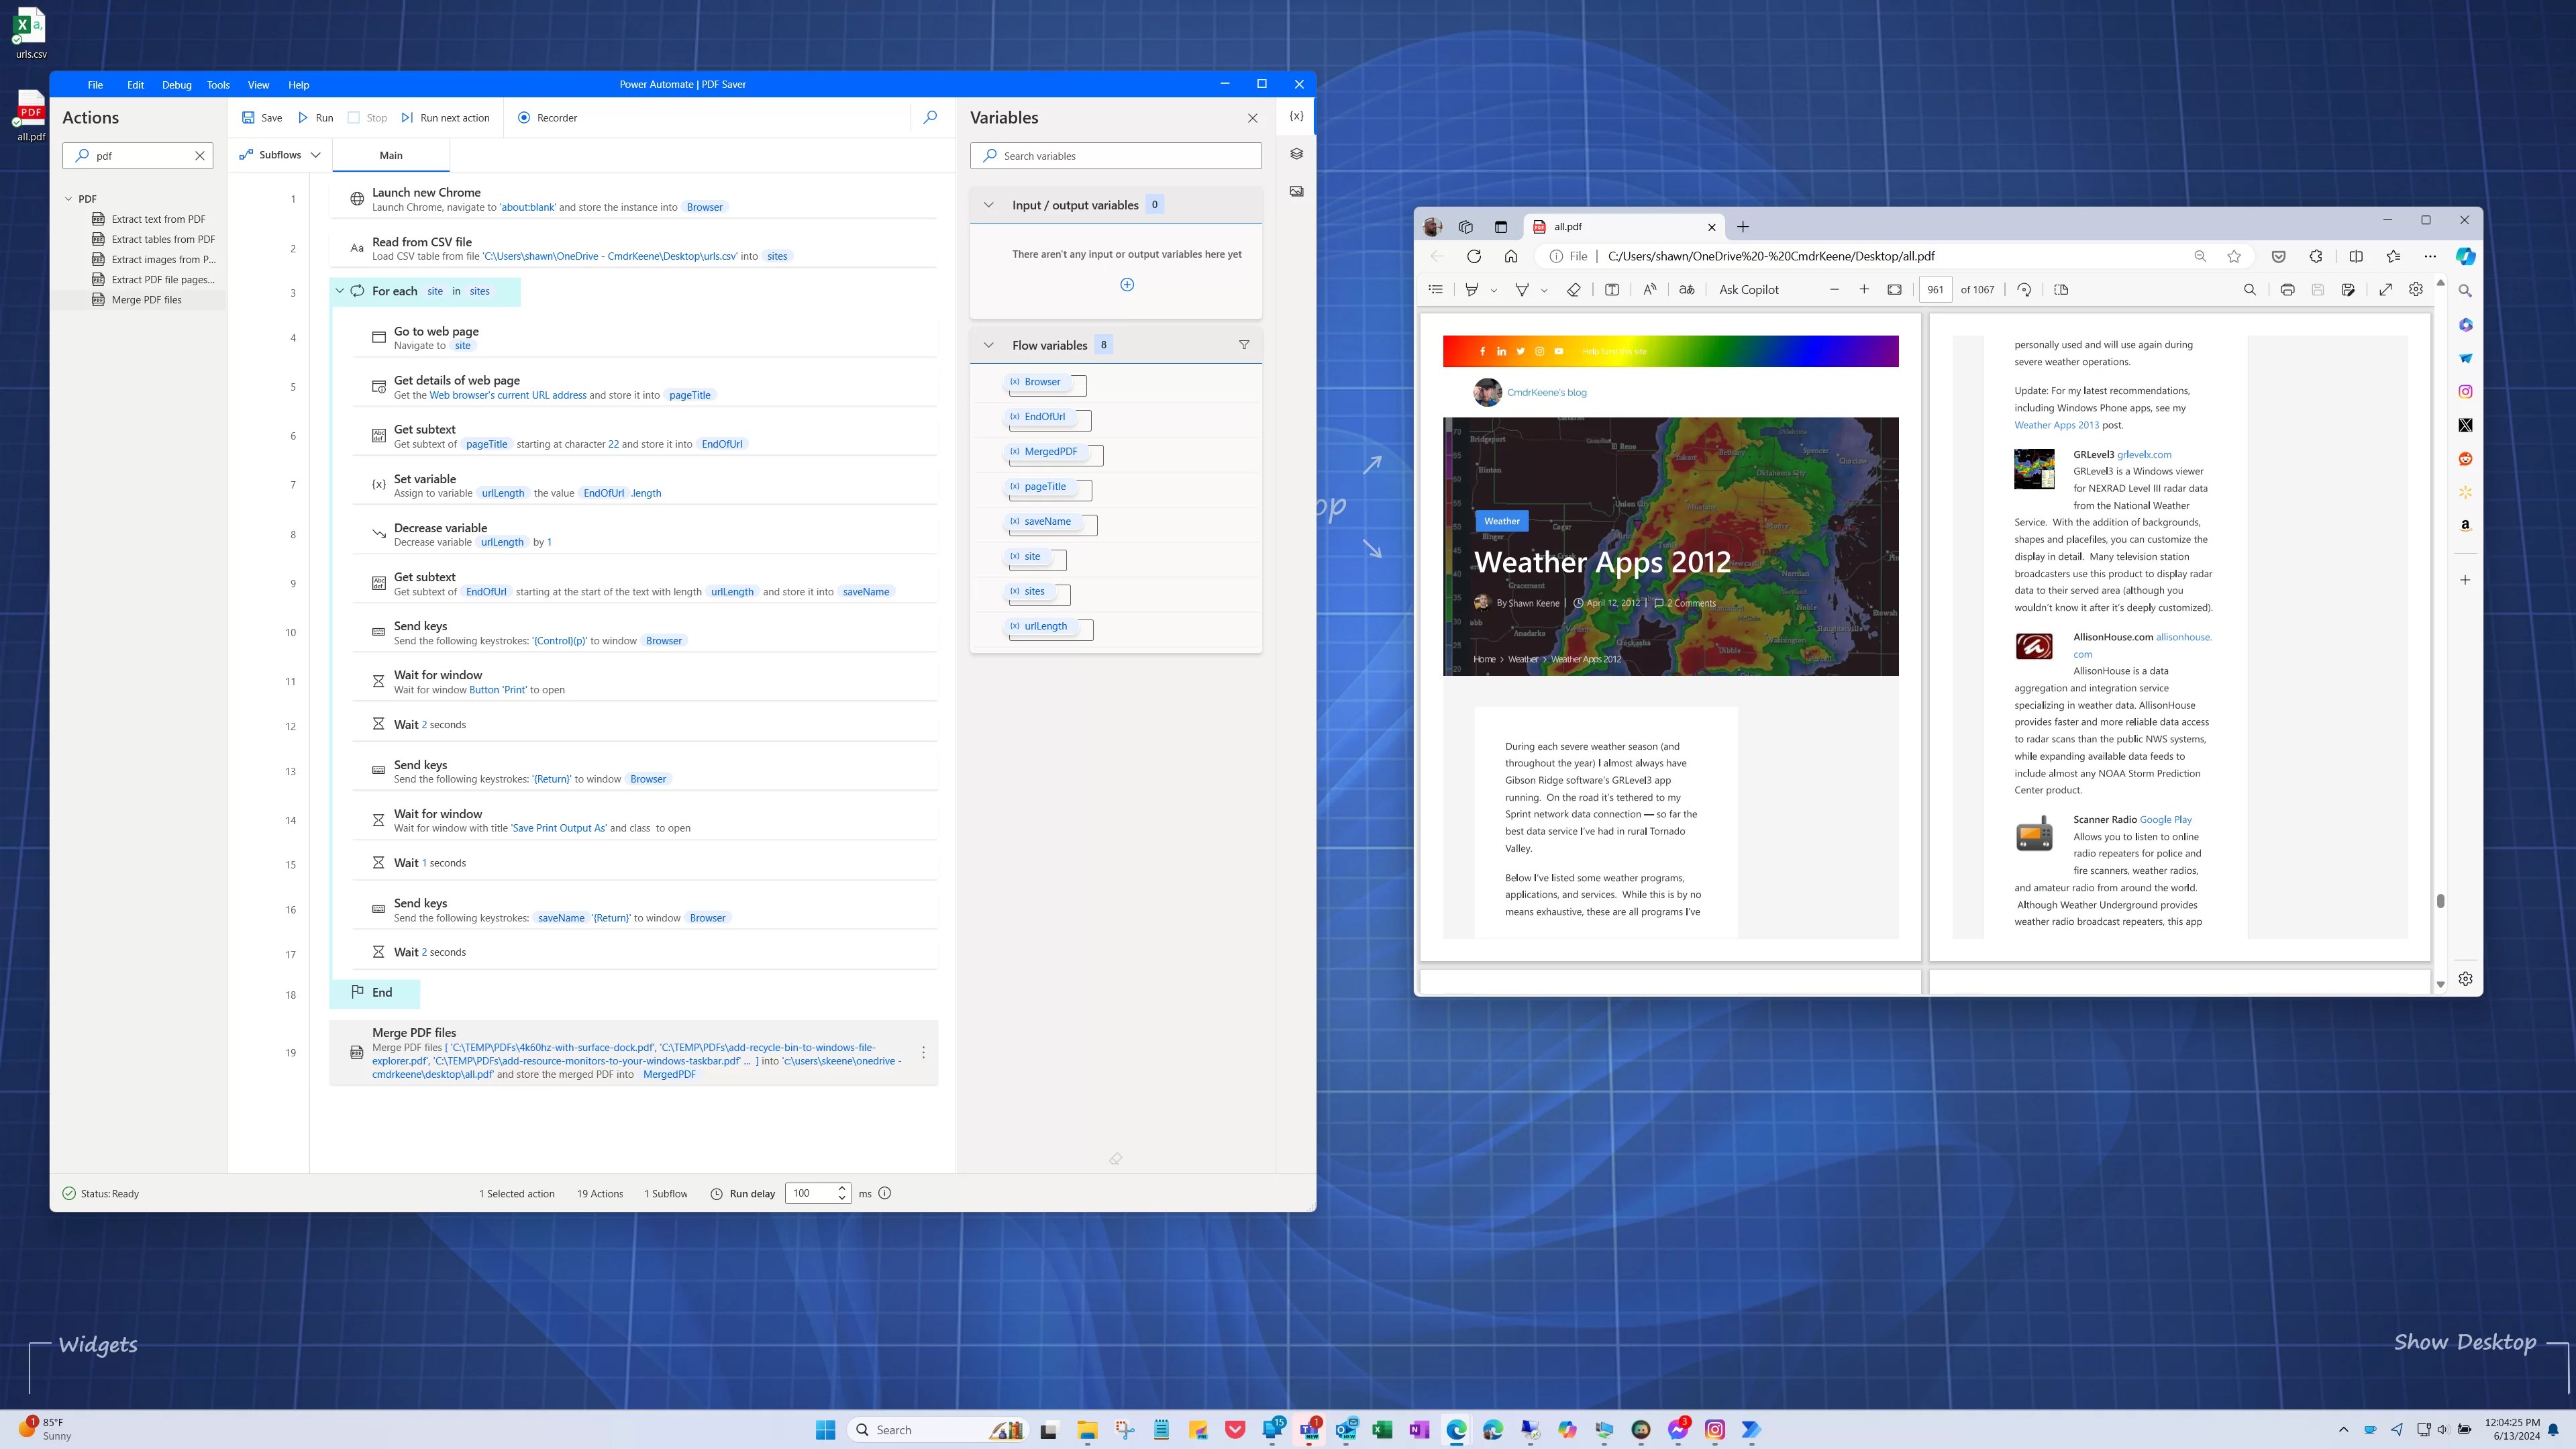Click the flow search magnifier icon
2576x1449 pixels.
[930, 117]
